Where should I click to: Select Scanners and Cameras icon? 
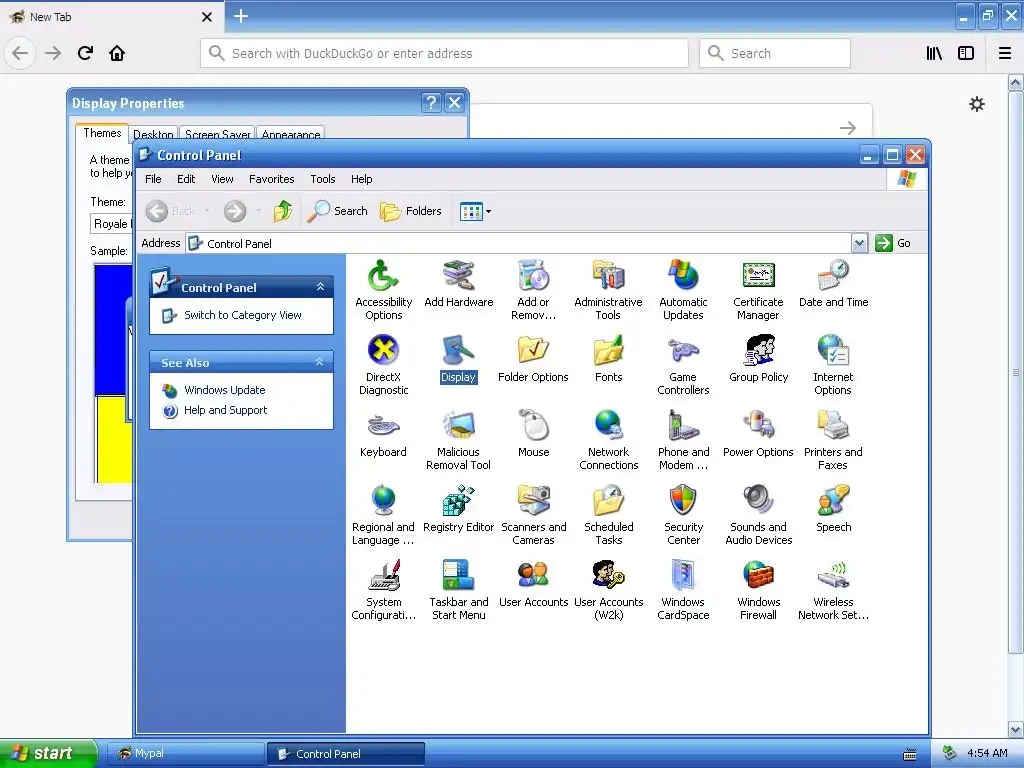(534, 515)
